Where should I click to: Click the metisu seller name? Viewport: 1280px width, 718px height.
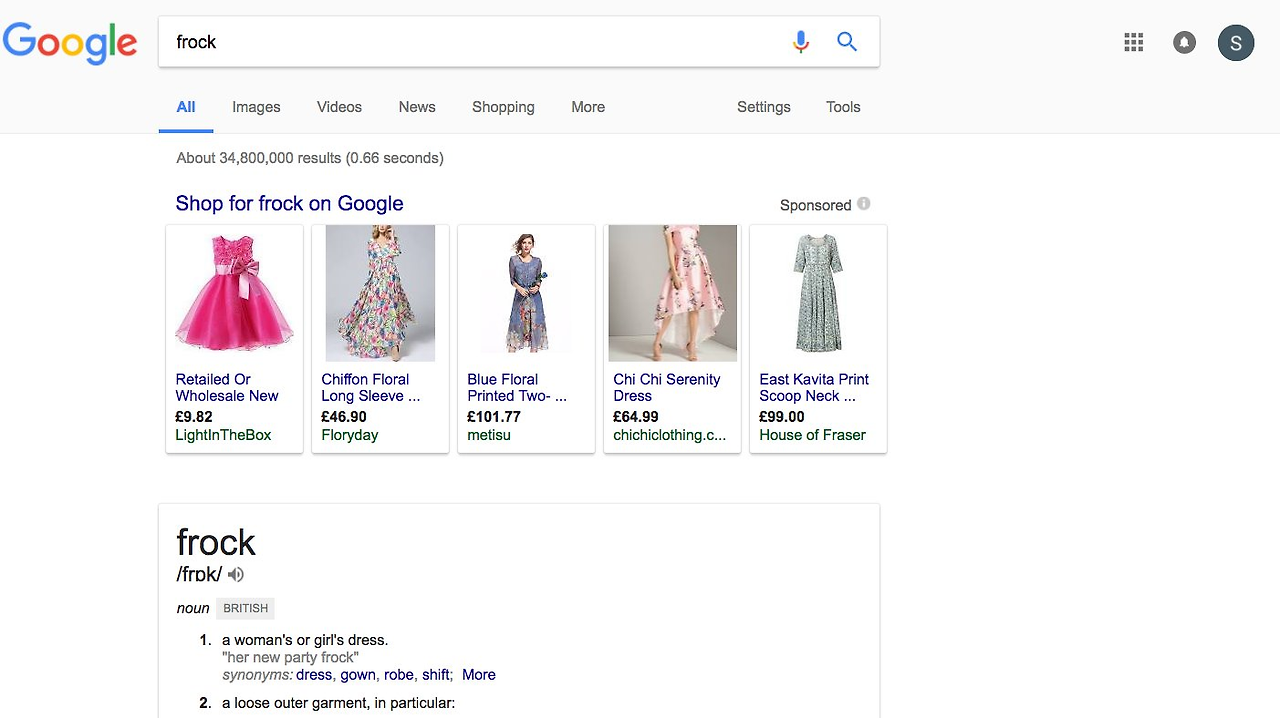click(x=489, y=435)
